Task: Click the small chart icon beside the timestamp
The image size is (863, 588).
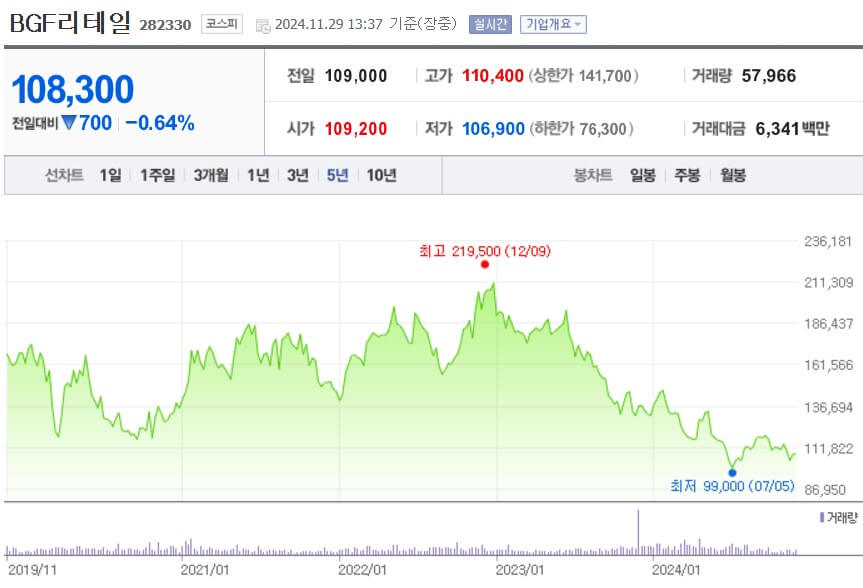Action: tap(264, 24)
